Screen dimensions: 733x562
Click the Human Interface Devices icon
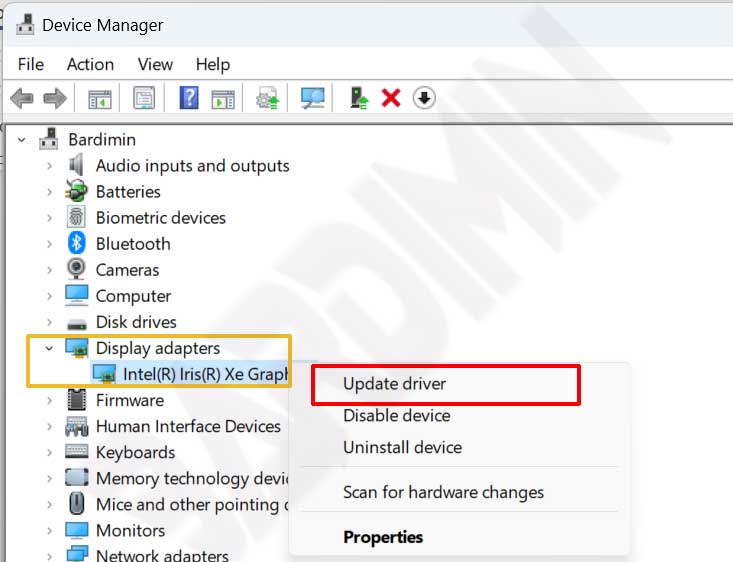coord(77,426)
